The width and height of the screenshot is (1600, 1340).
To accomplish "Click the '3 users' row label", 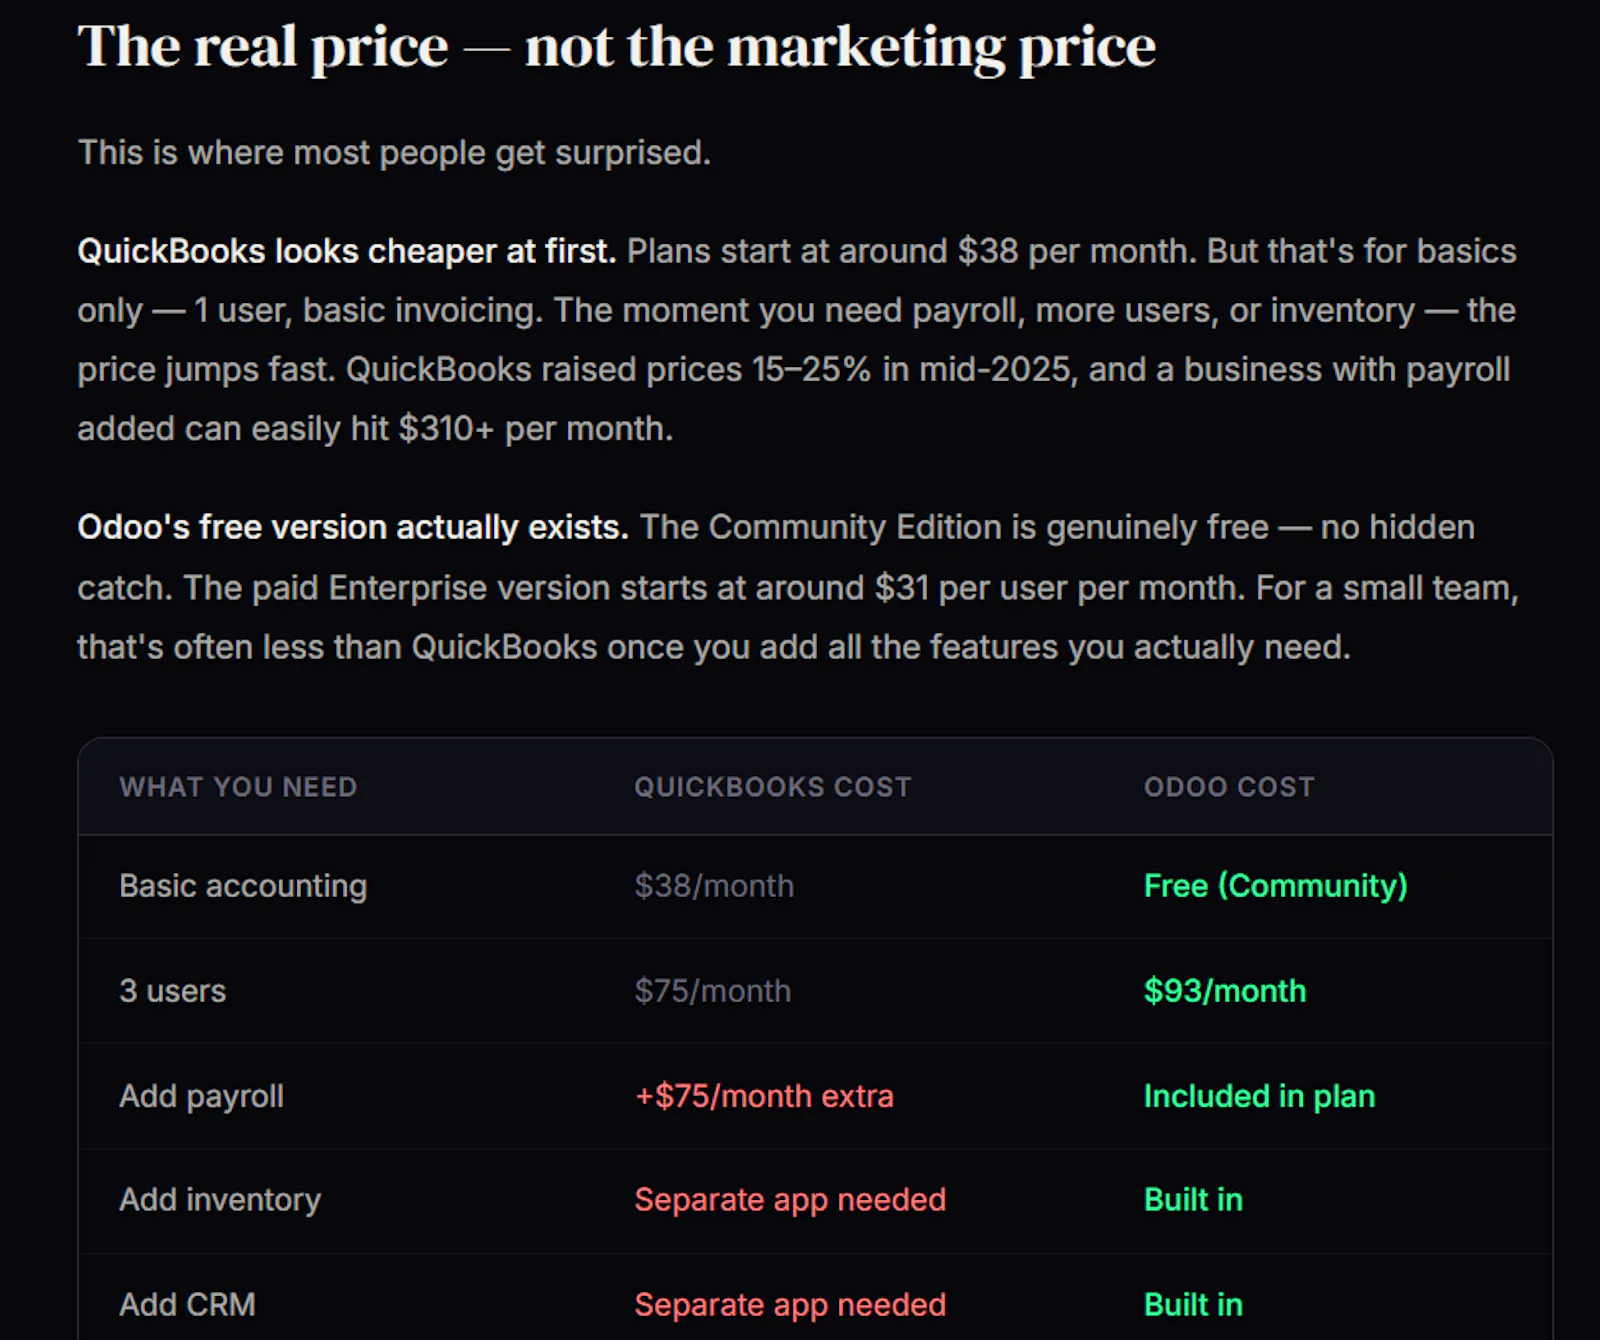I will tap(173, 991).
